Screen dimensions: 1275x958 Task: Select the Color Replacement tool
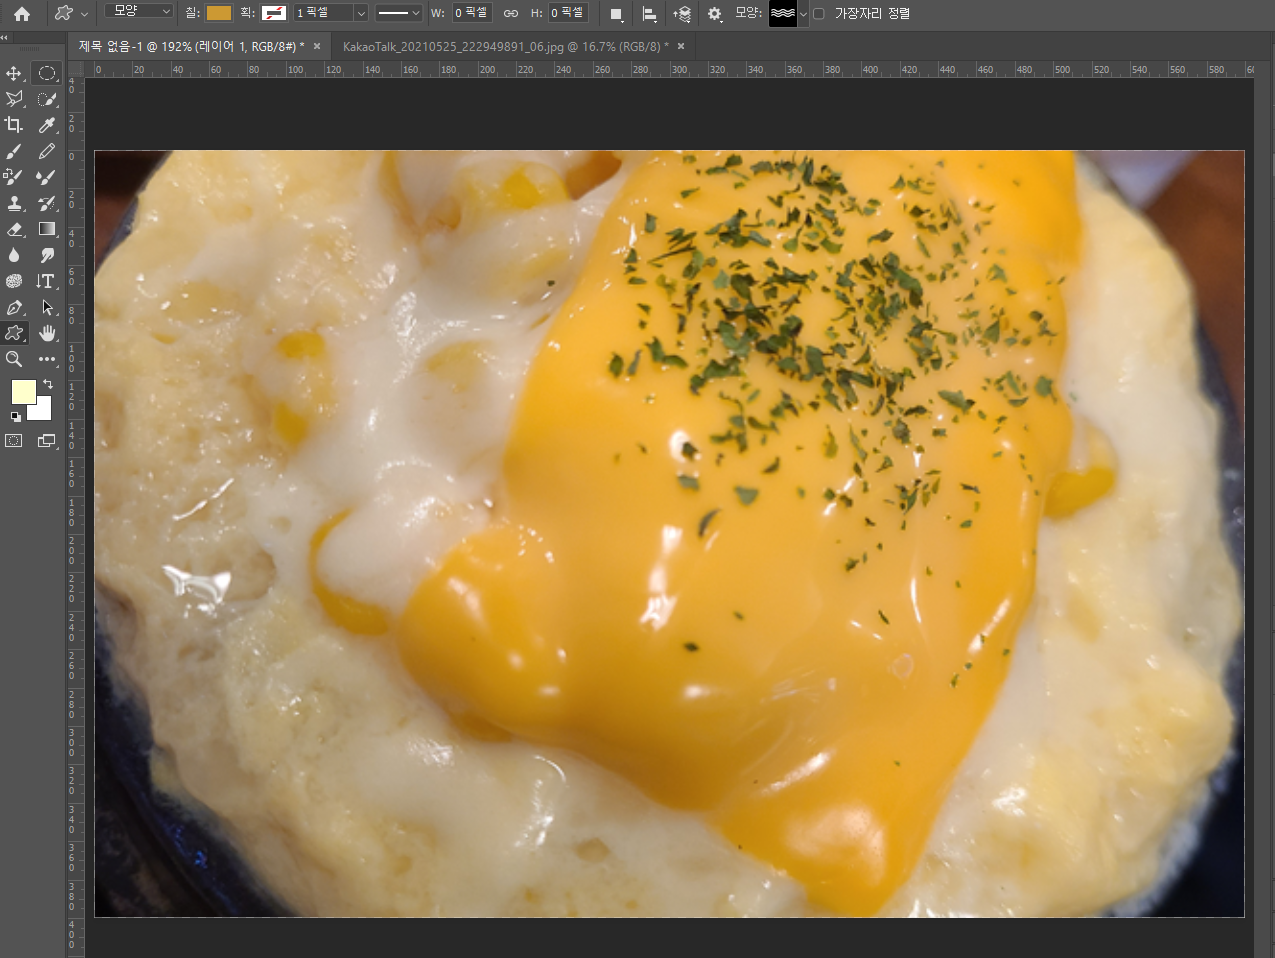[14, 177]
